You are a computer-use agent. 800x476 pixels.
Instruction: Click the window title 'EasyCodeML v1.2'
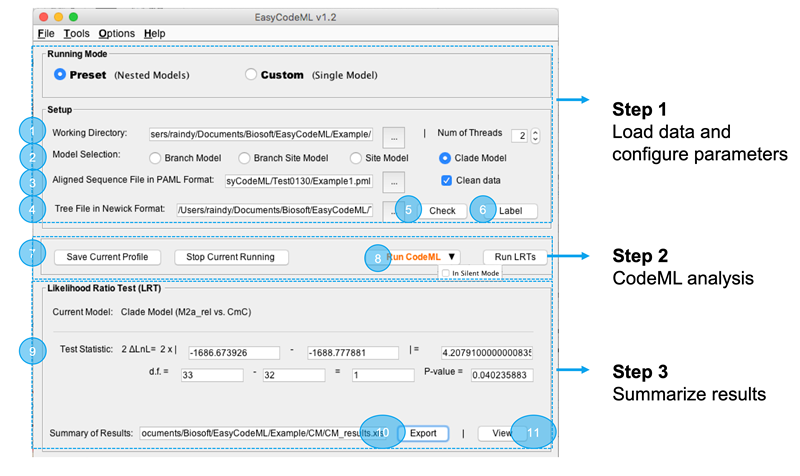coord(295,17)
